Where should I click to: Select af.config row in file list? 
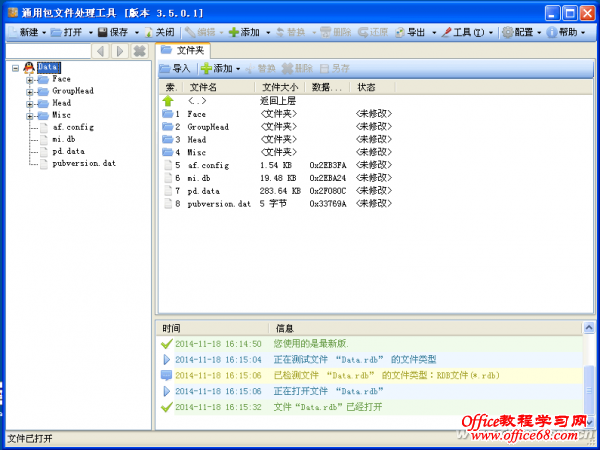277,165
